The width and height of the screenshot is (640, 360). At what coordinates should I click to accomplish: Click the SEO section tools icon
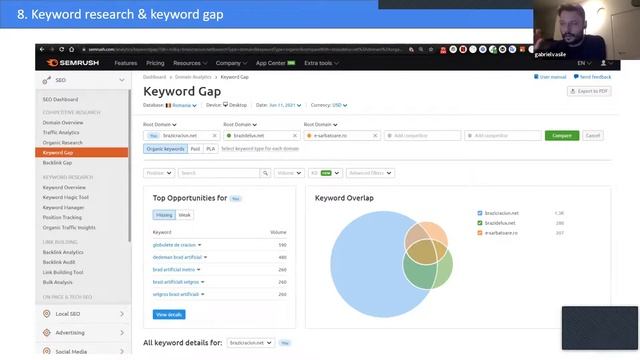[47, 80]
